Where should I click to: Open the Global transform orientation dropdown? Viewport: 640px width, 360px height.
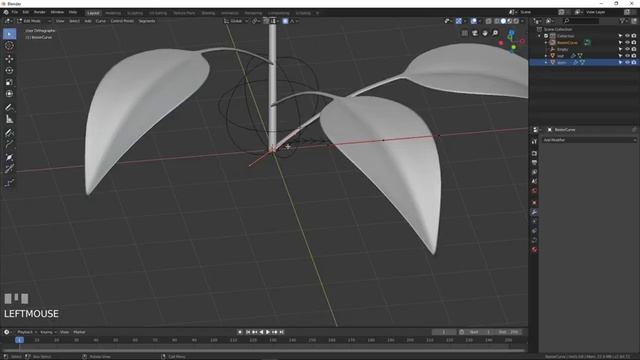(236, 21)
